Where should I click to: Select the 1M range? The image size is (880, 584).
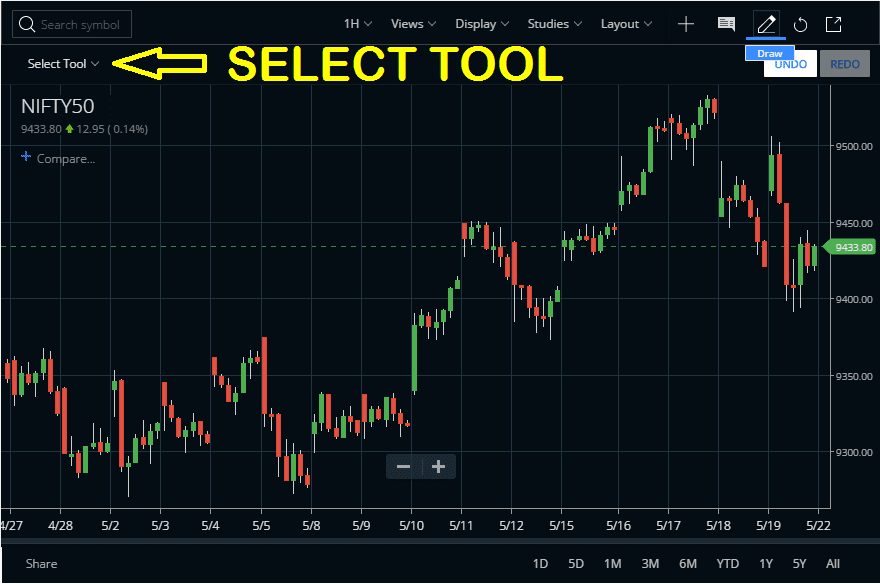pyautogui.click(x=612, y=564)
